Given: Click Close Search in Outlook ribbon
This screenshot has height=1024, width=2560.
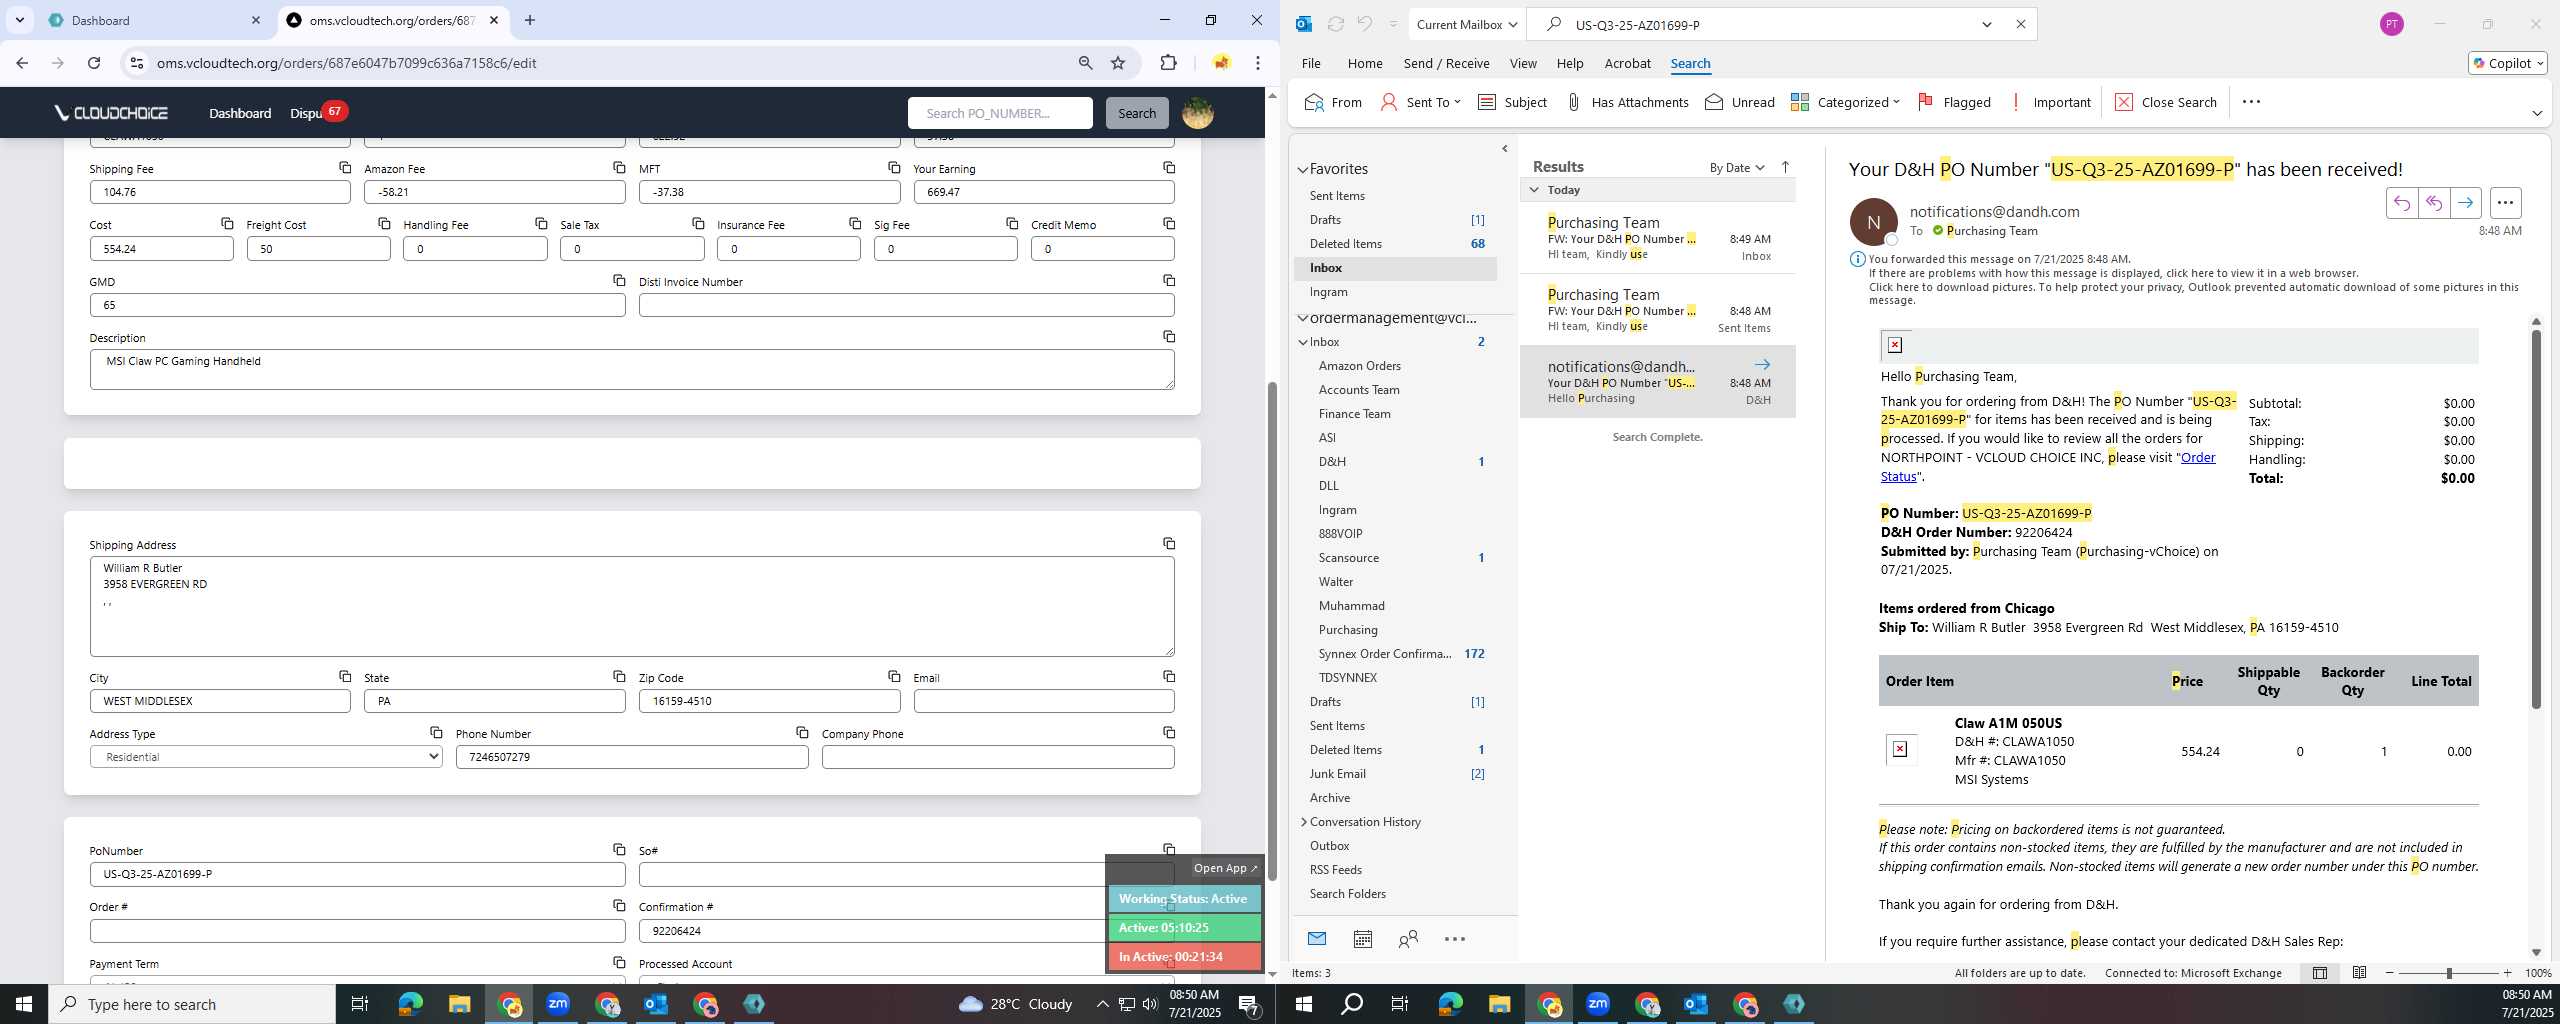Looking at the screenshot, I should [x=2166, y=102].
